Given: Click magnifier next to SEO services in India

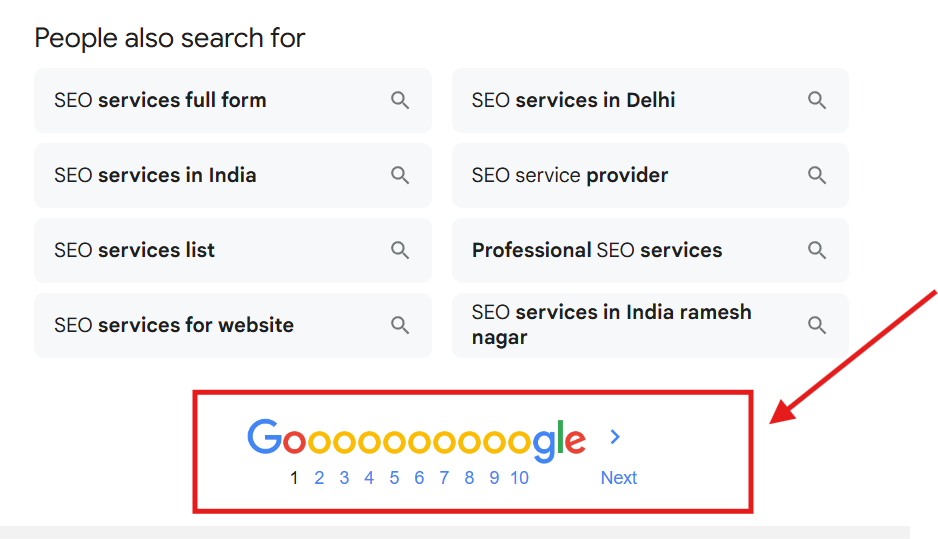Looking at the screenshot, I should [400, 175].
